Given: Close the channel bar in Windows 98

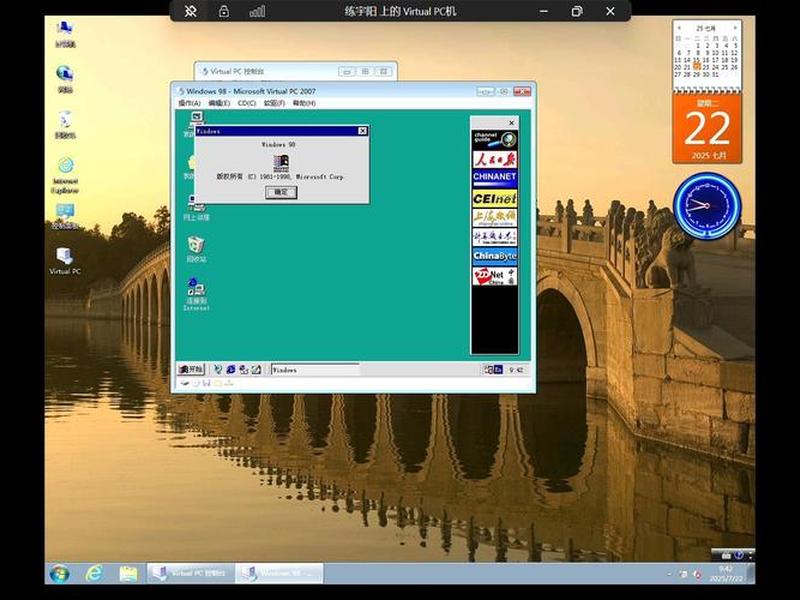Looking at the screenshot, I should [x=511, y=123].
